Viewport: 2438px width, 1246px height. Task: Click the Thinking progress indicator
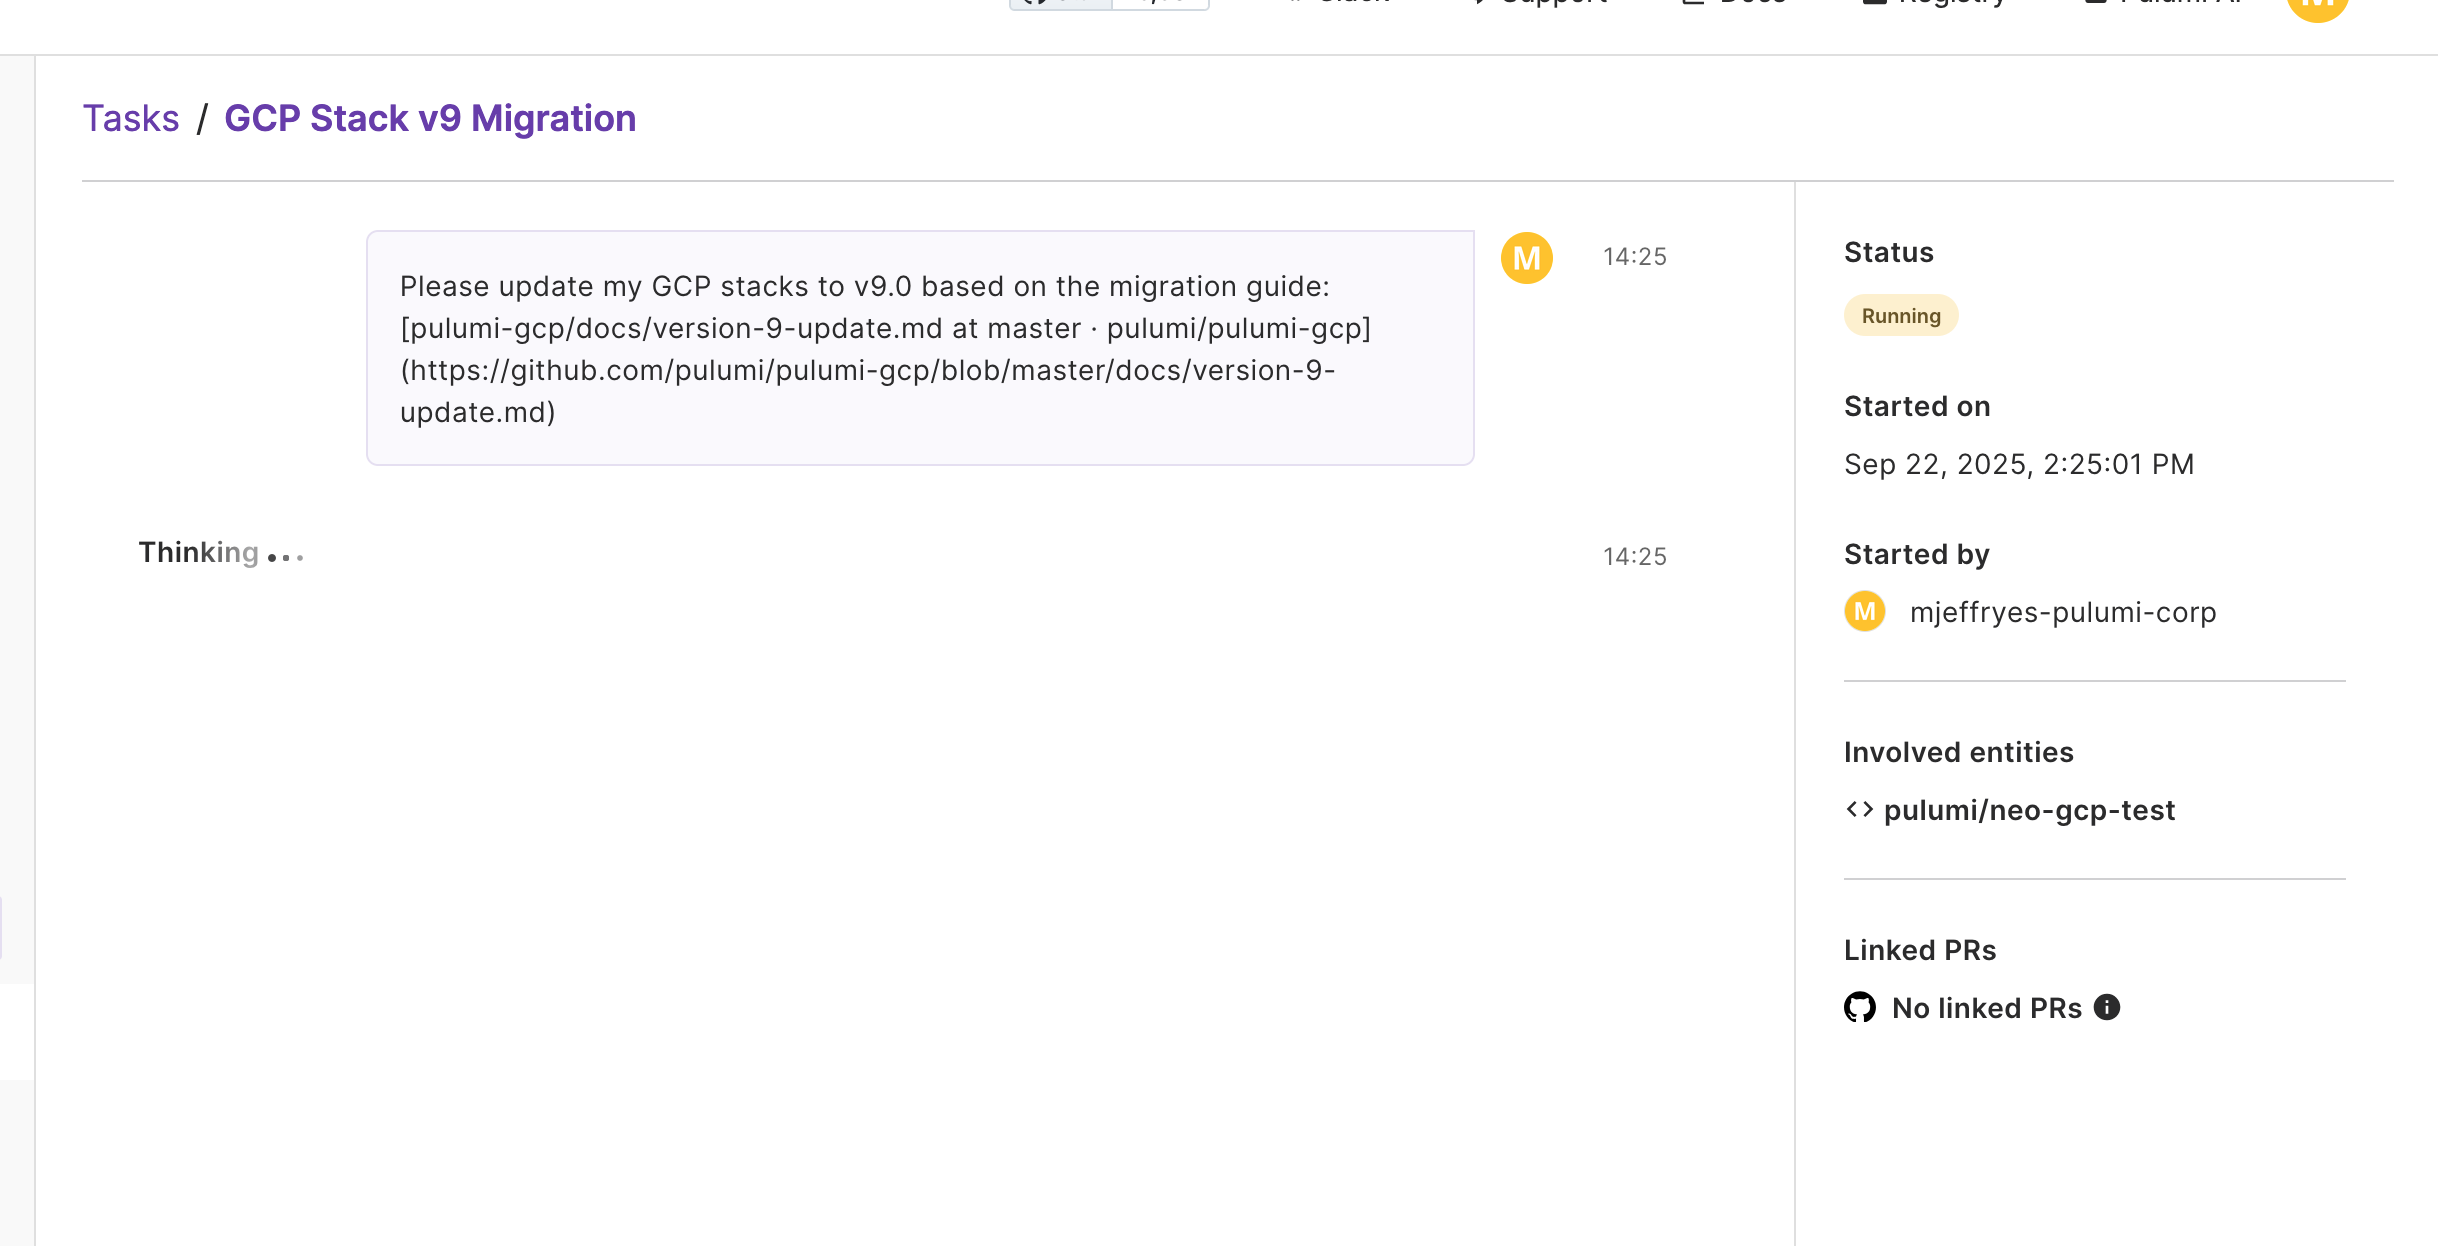221,553
